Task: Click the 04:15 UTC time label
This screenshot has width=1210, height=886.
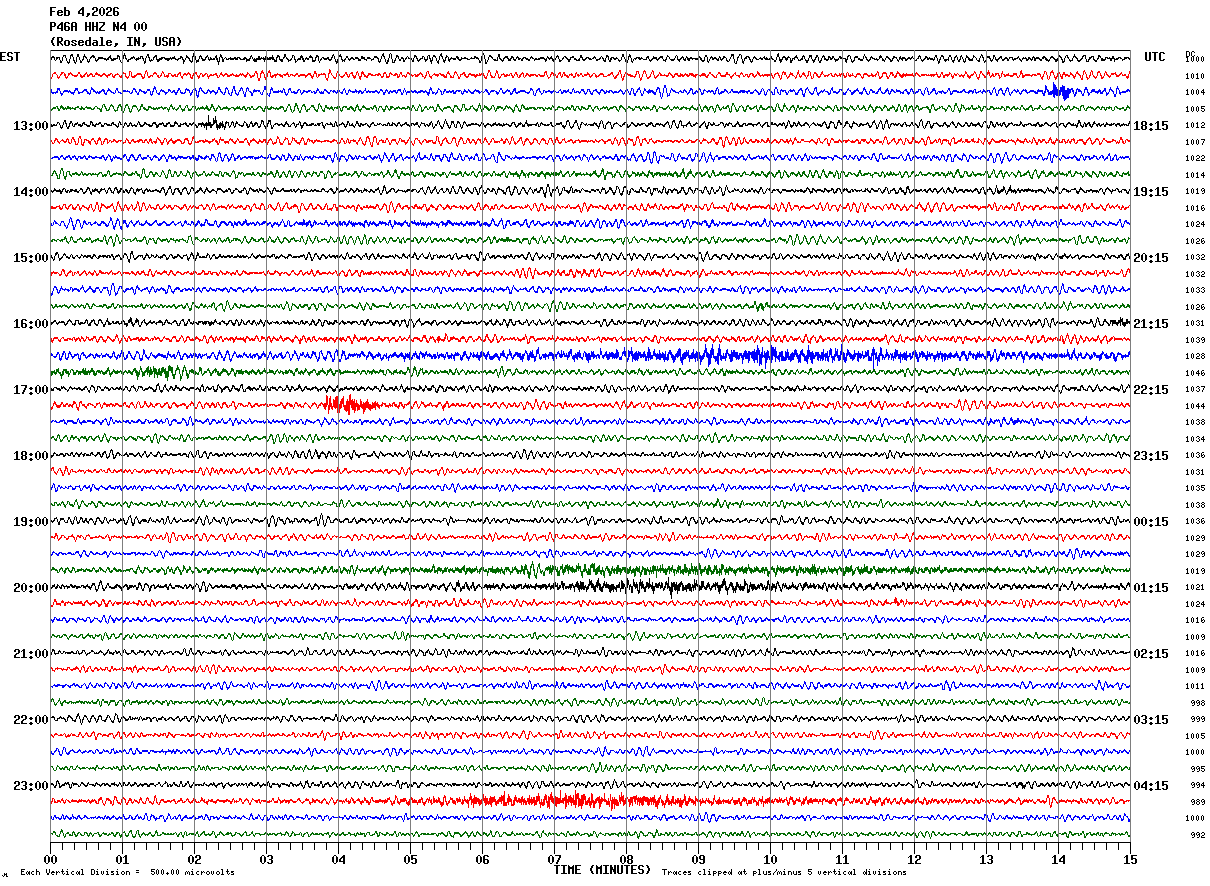Action: coord(1151,786)
